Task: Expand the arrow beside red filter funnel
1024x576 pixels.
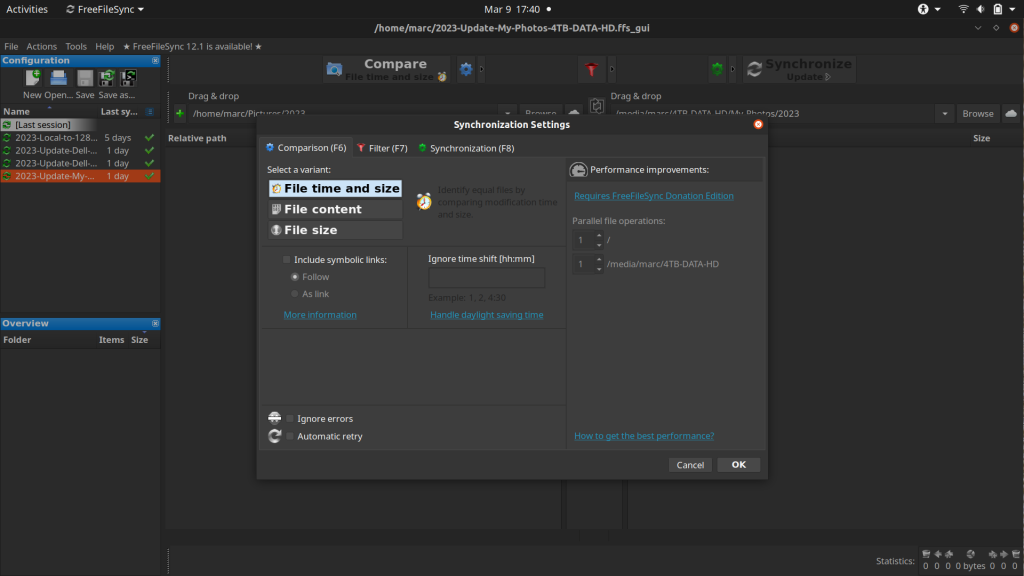Action: coord(612,69)
